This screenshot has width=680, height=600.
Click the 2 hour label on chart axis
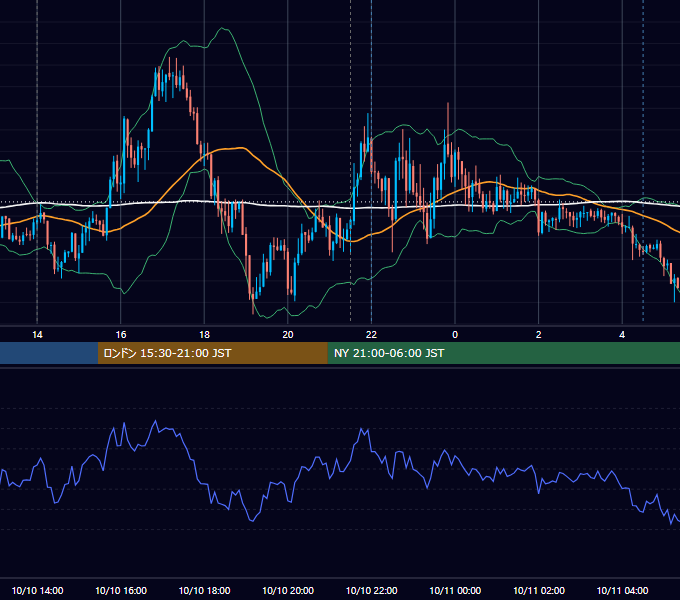pos(539,335)
